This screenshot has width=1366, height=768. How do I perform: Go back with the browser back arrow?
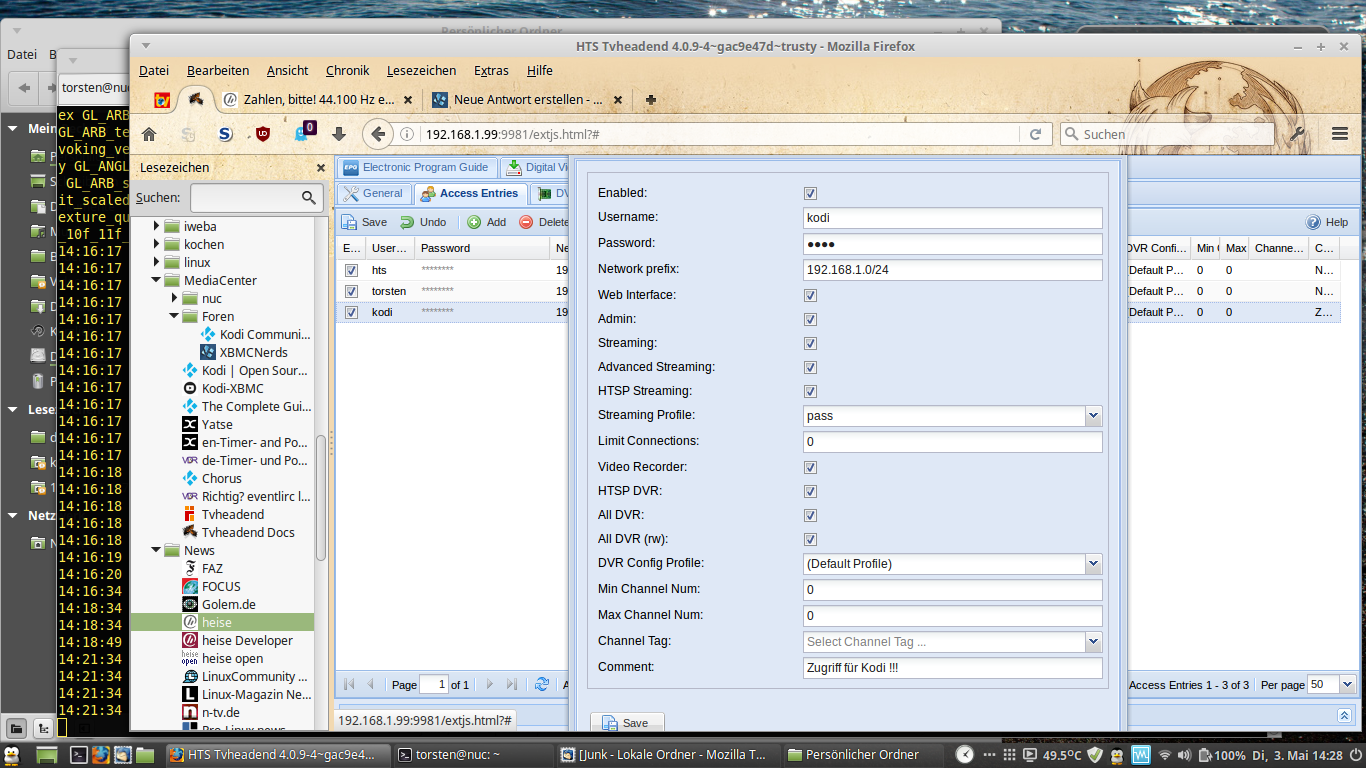[377, 134]
